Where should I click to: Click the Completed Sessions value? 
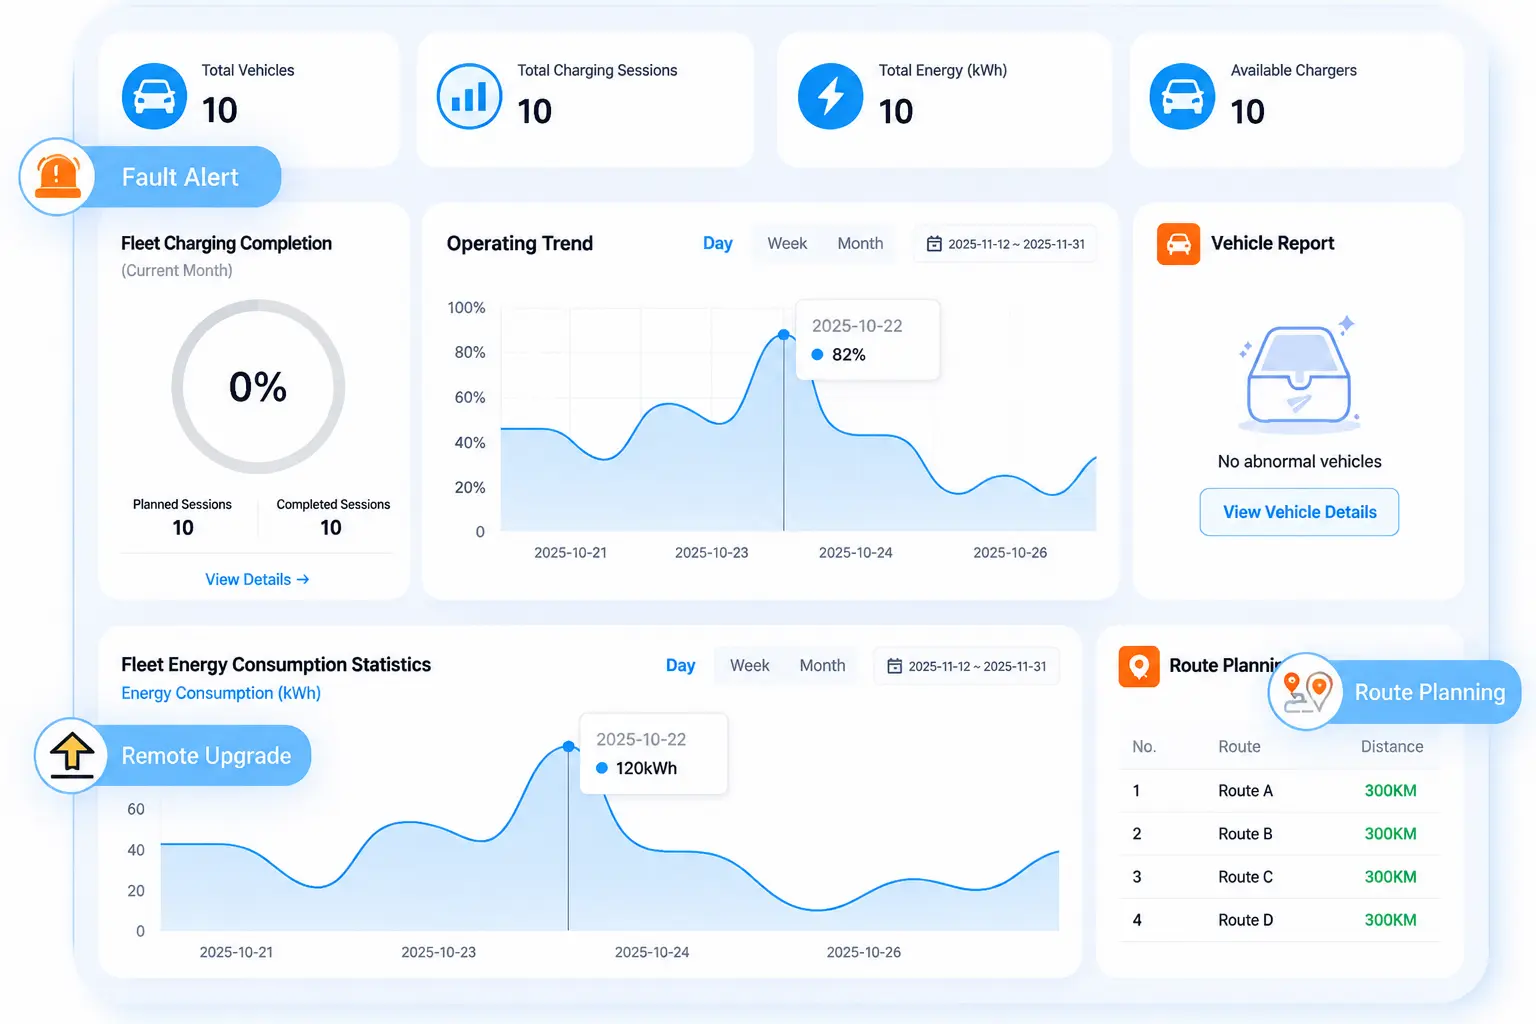(x=331, y=528)
